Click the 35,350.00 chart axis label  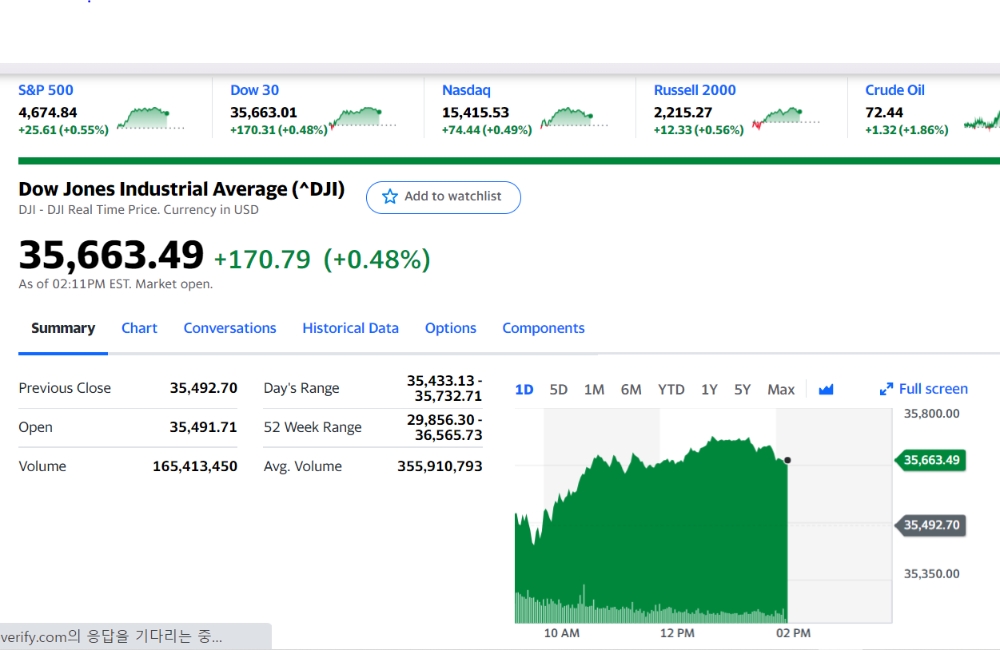(931, 573)
